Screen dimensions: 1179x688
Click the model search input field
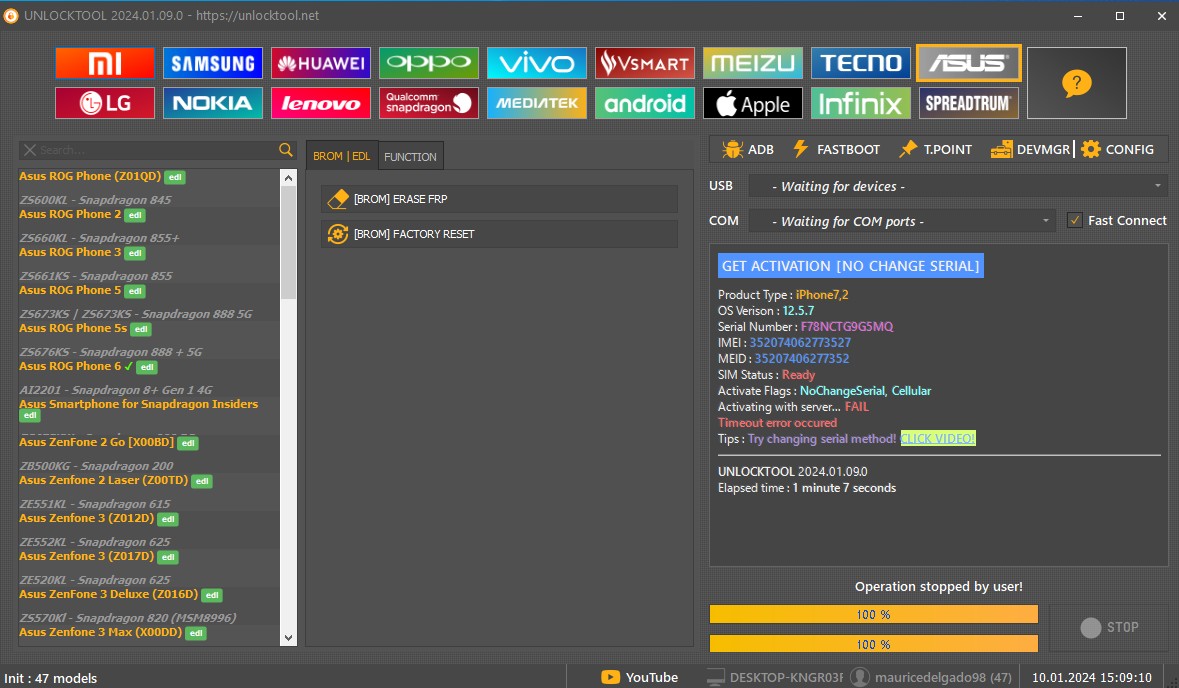156,150
